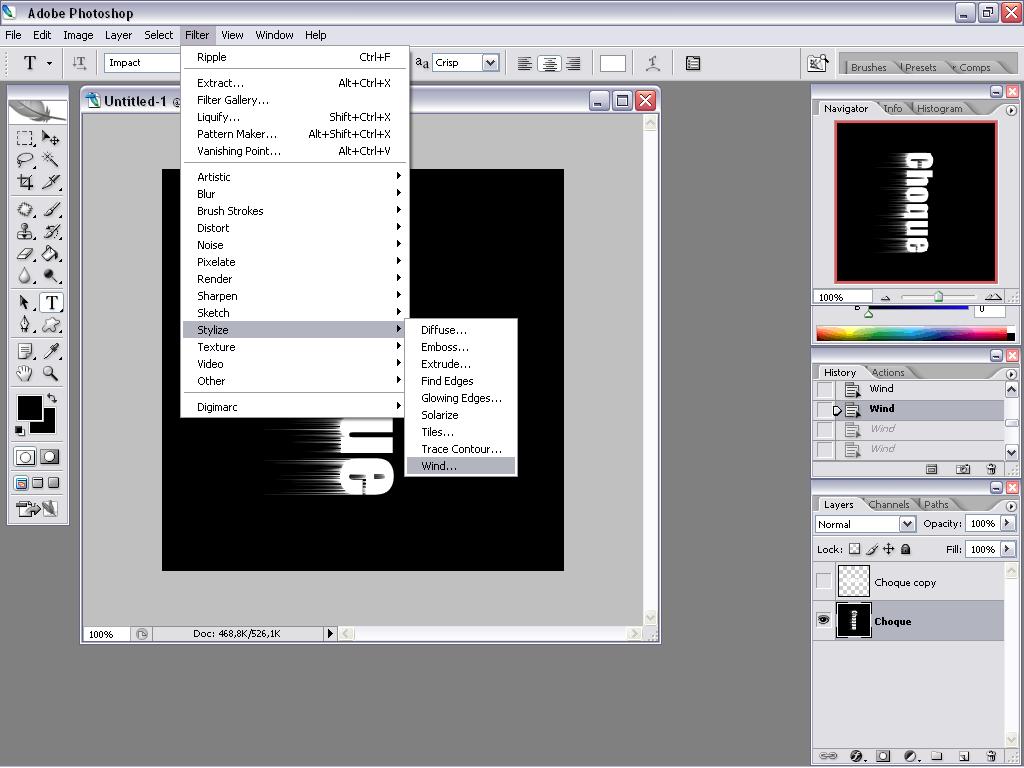The image size is (1024, 768).
Task: Switch to the Actions tab
Action: point(888,372)
